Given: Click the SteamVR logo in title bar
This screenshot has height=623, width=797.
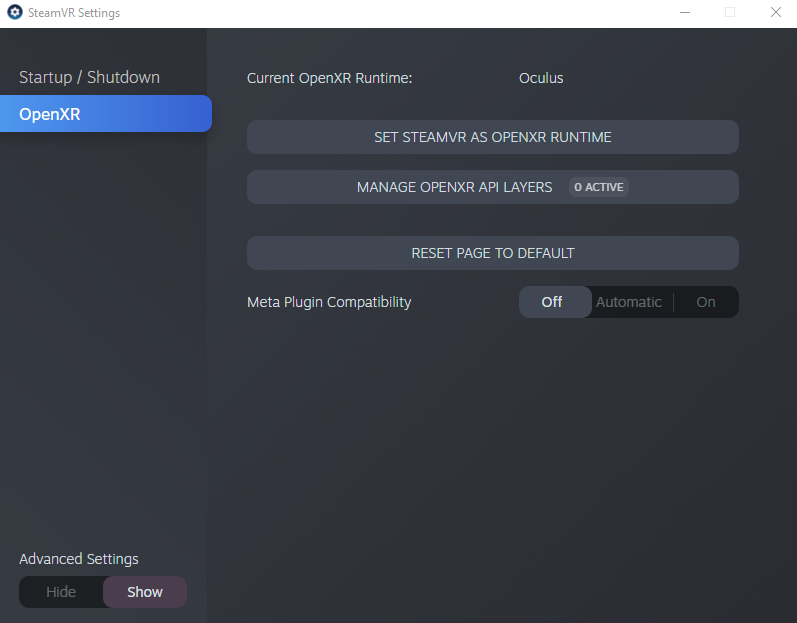Looking at the screenshot, I should tap(15, 13).
